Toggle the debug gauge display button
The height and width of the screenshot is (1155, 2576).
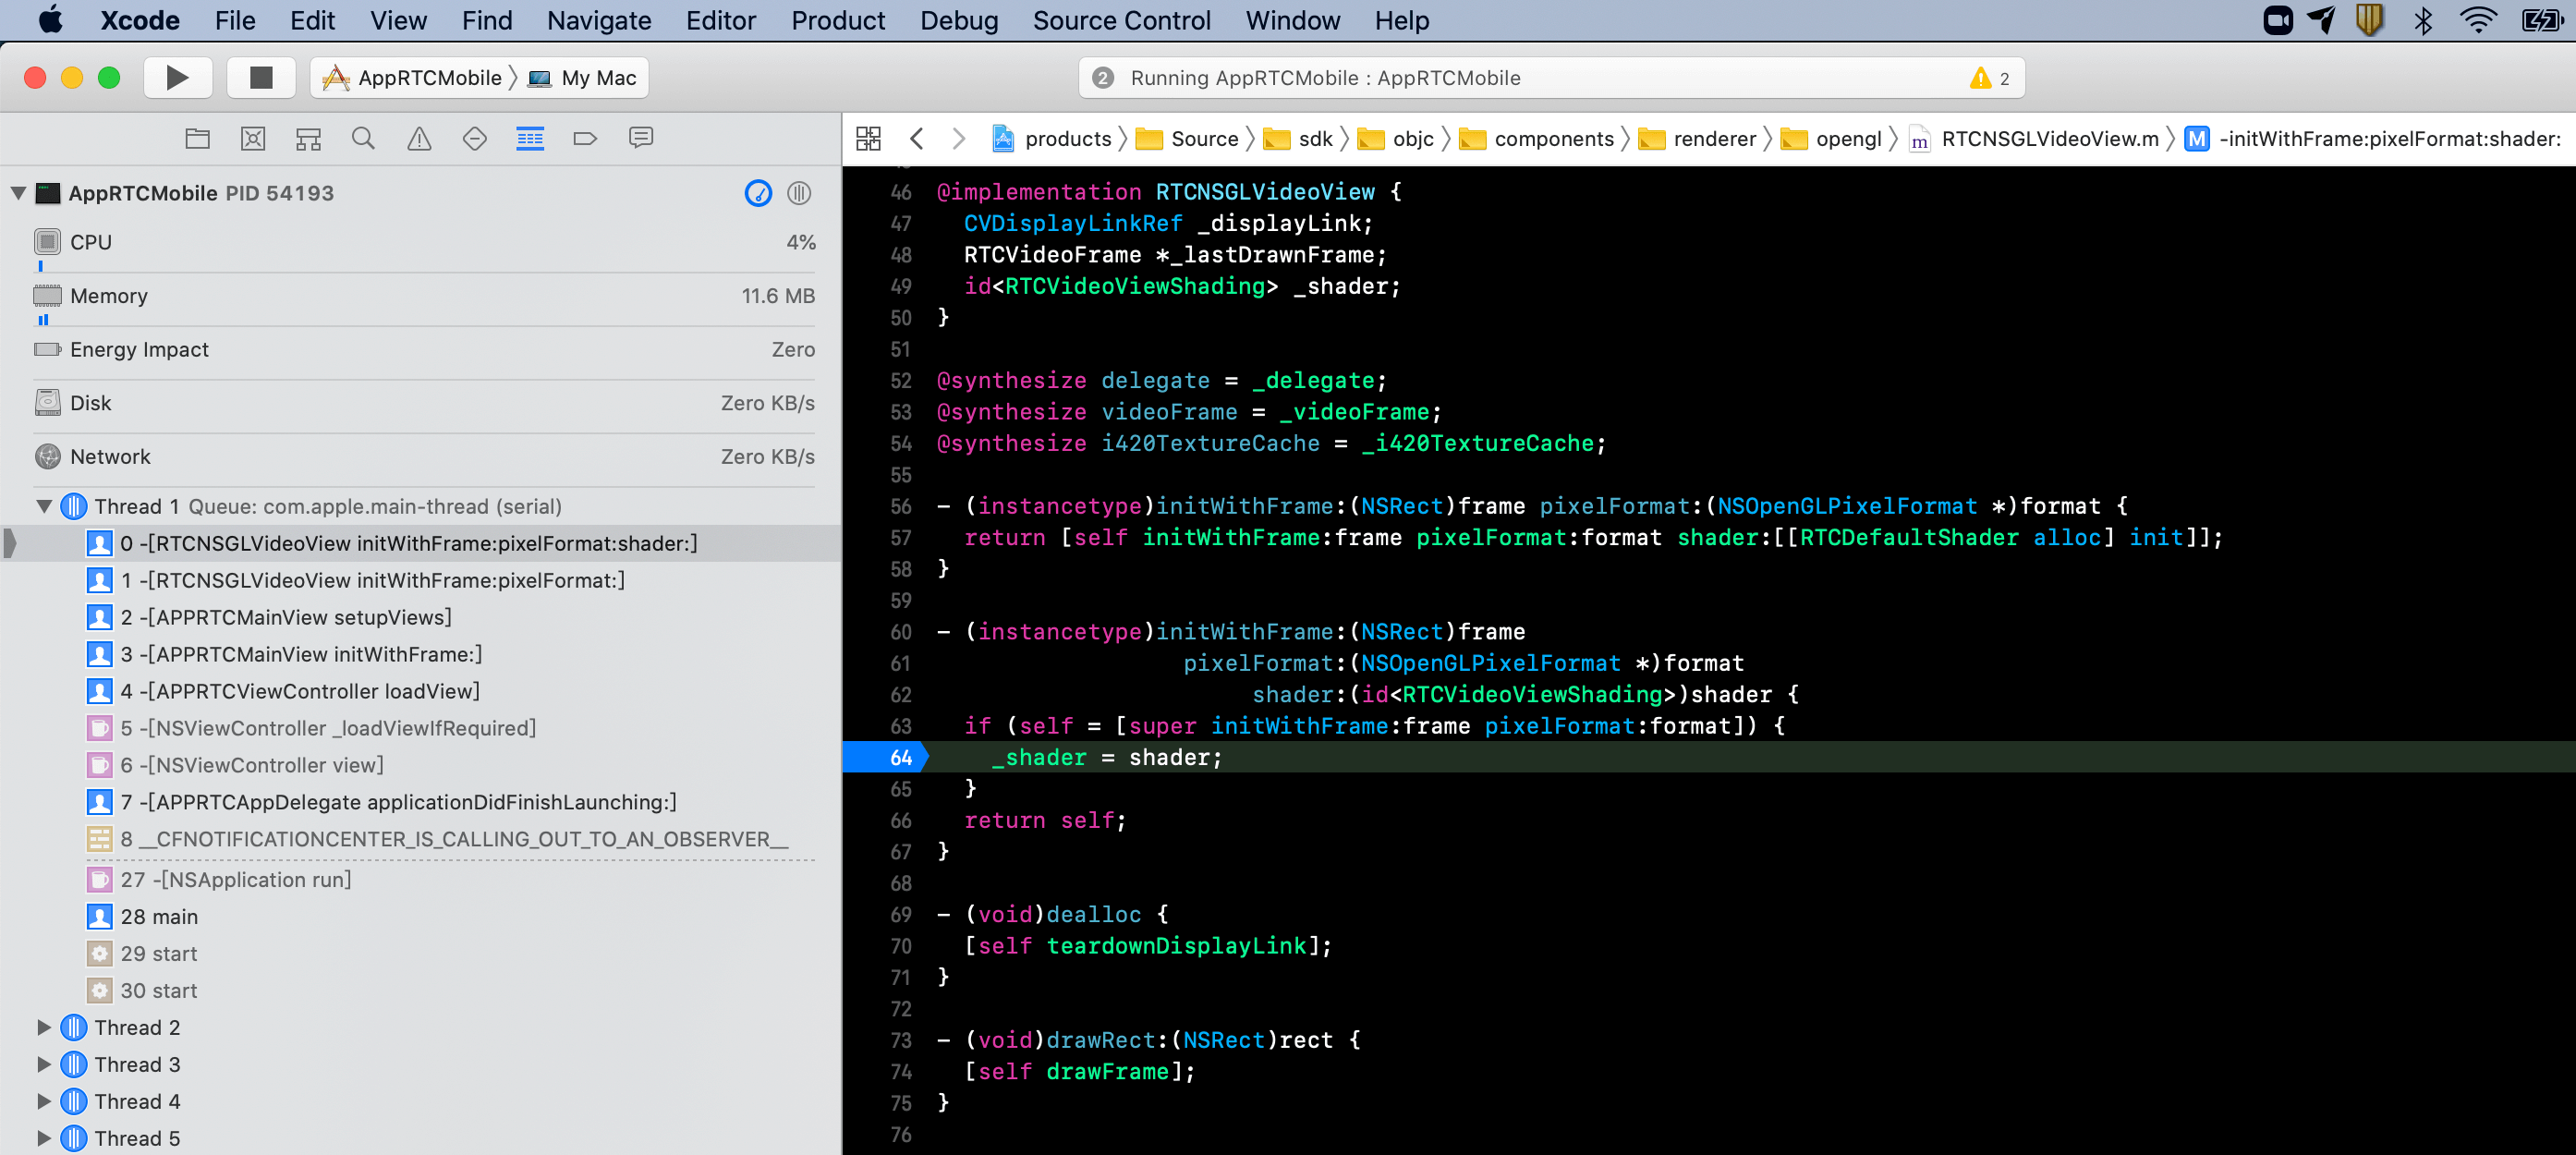[758, 193]
